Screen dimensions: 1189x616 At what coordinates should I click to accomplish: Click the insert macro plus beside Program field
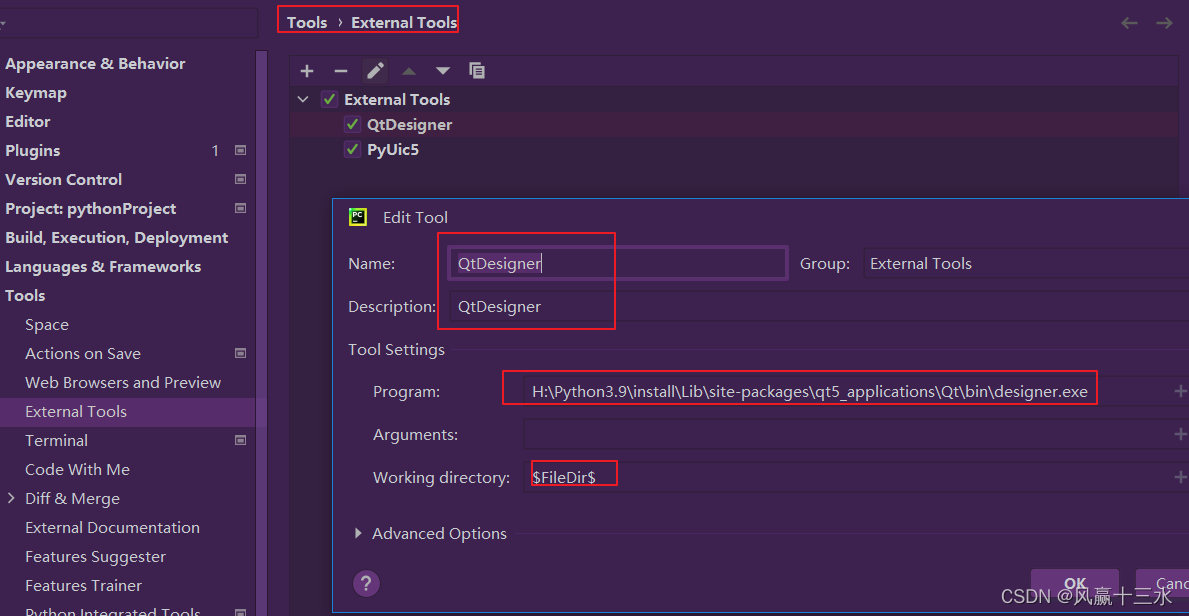pos(1179,391)
